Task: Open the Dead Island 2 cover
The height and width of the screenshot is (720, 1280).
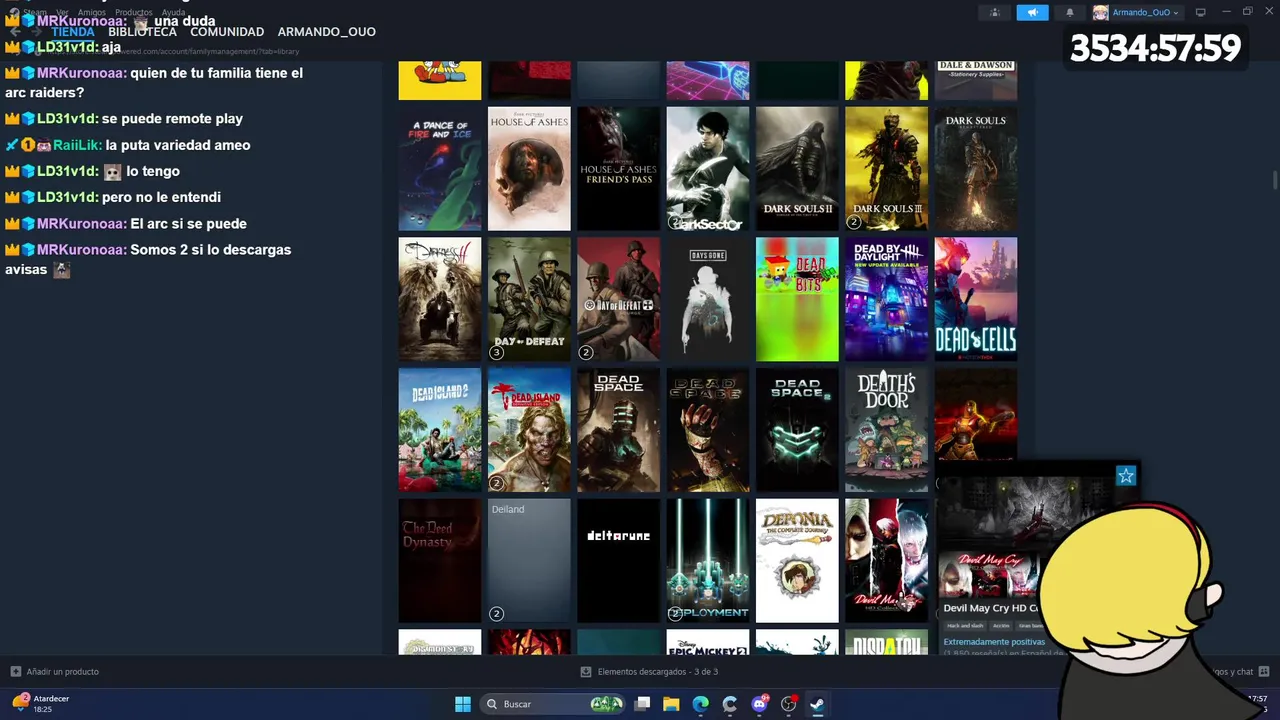Action: pyautogui.click(x=440, y=430)
